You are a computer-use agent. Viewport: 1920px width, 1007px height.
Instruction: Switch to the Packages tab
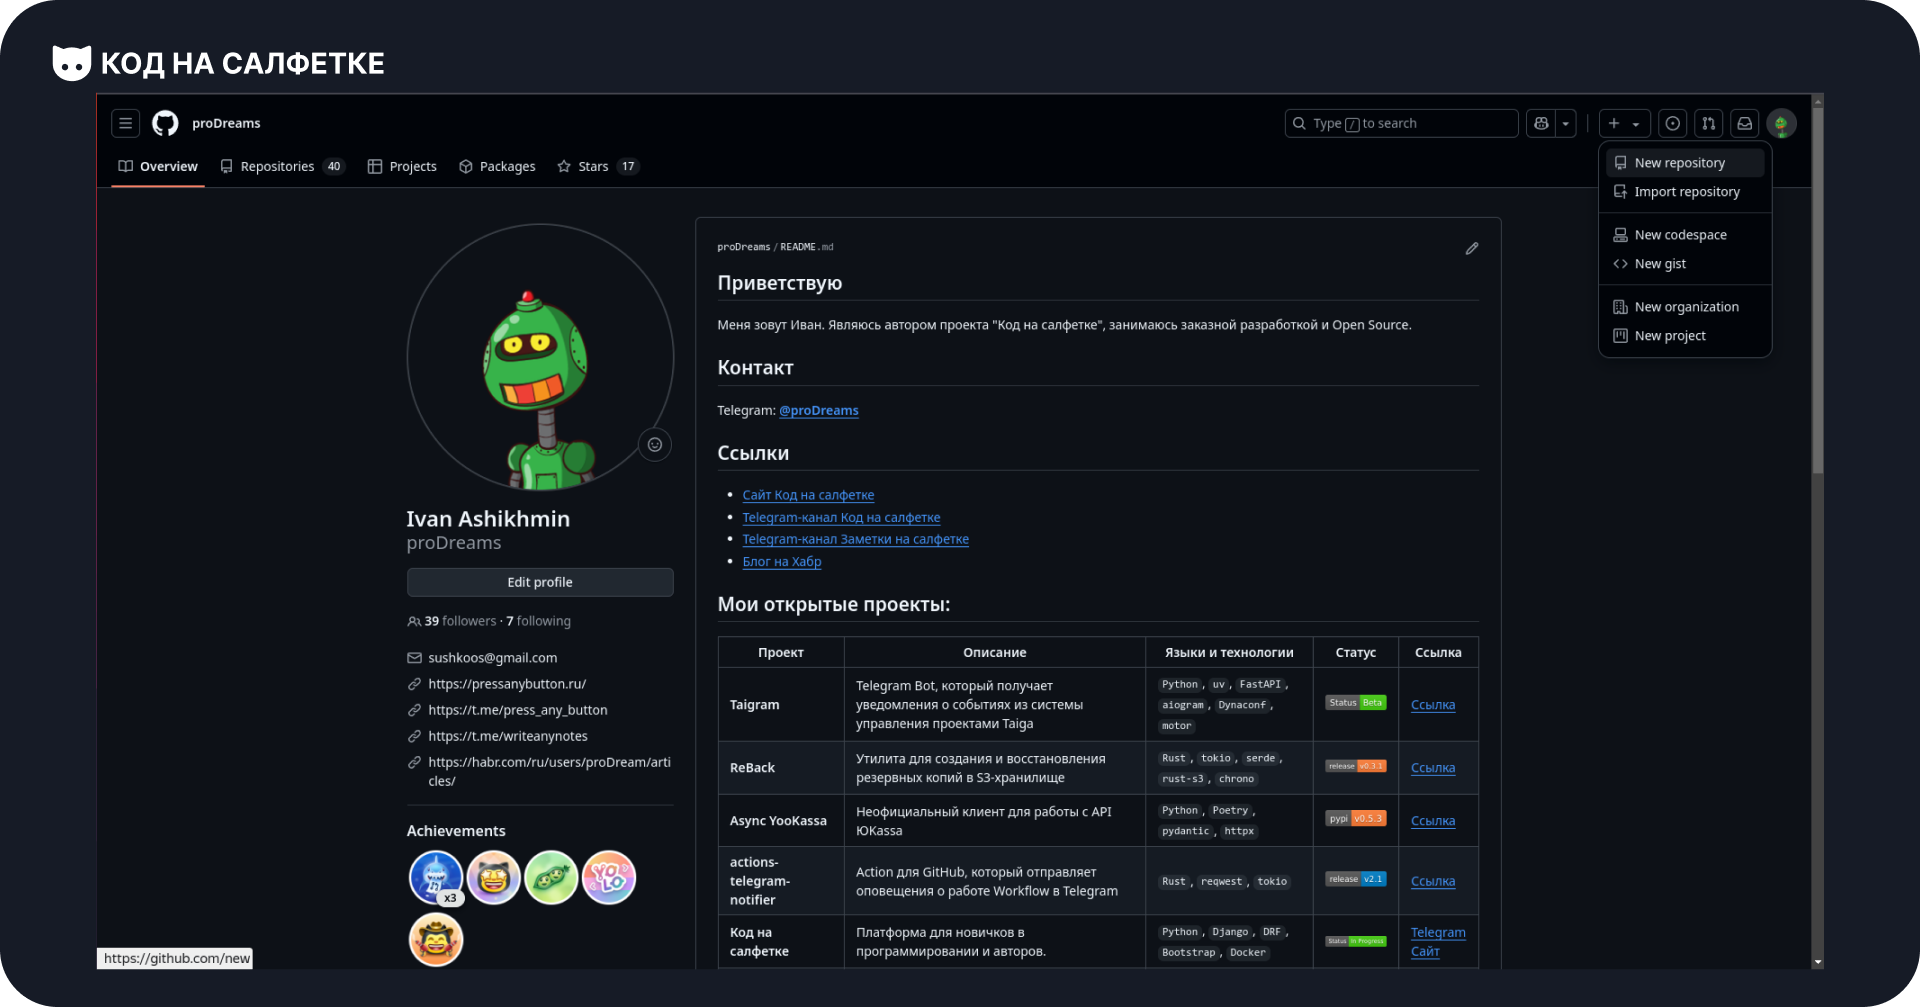(497, 166)
